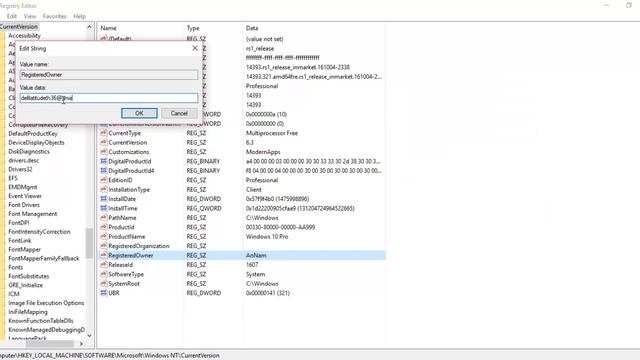Open the Edit menu
Viewport: 640px width, 360px height.
tap(12, 16)
